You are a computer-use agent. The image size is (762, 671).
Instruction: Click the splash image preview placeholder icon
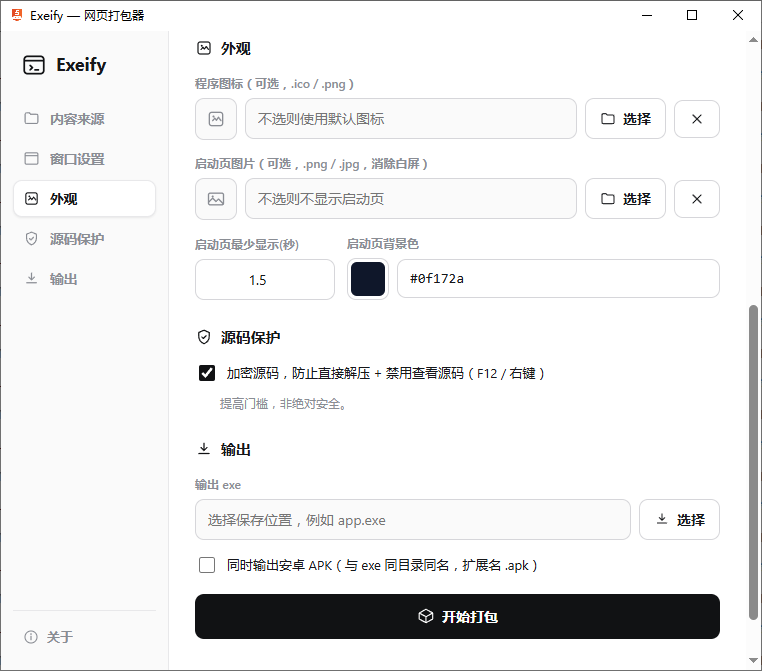click(216, 199)
